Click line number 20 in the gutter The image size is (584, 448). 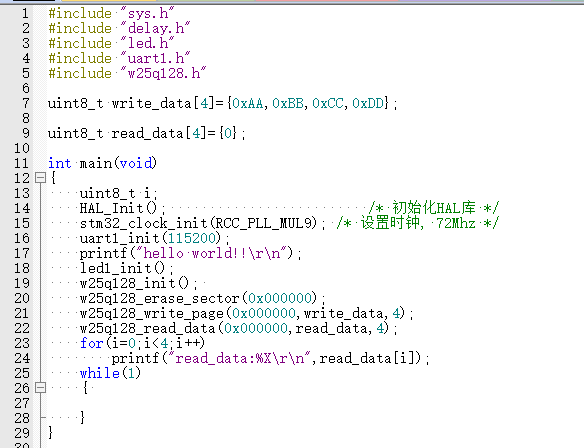(x=21, y=298)
